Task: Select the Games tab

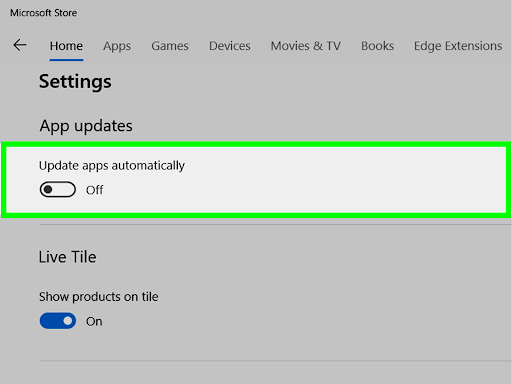Action: [170, 46]
